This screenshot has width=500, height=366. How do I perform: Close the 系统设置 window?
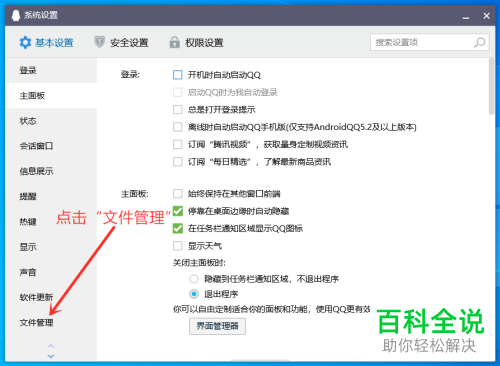(486, 16)
